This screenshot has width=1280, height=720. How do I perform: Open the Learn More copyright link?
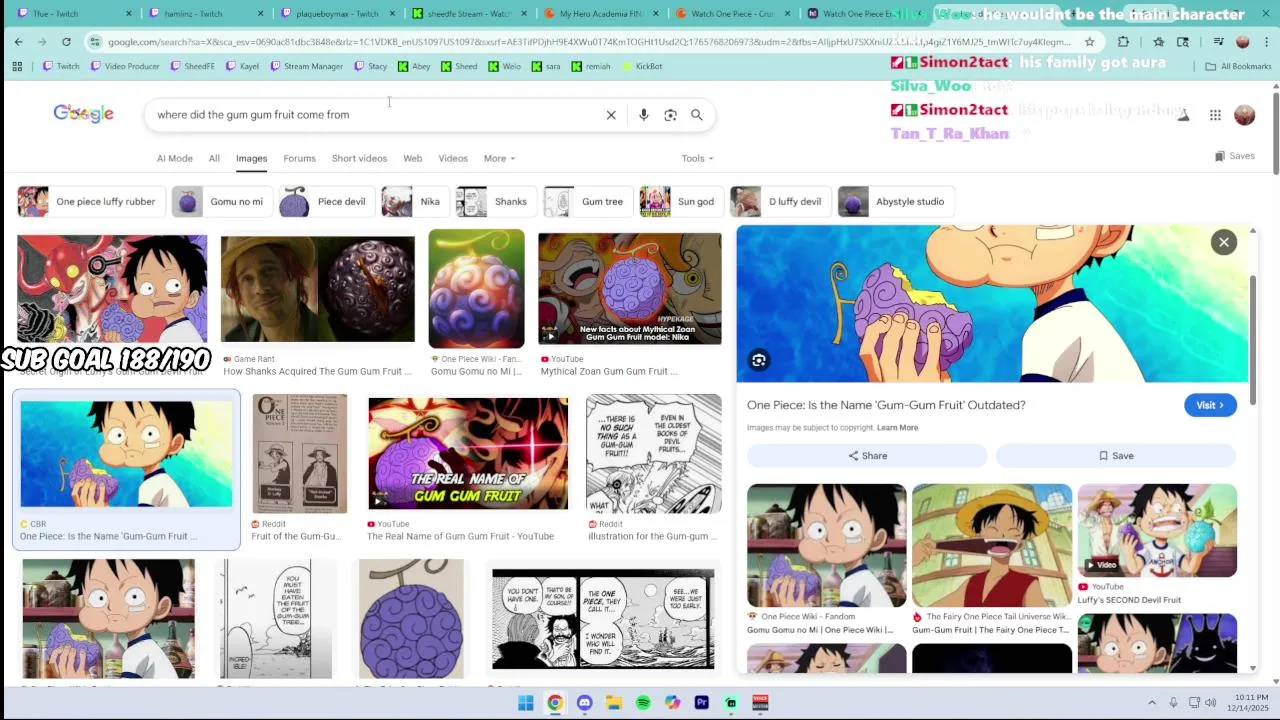tap(897, 428)
